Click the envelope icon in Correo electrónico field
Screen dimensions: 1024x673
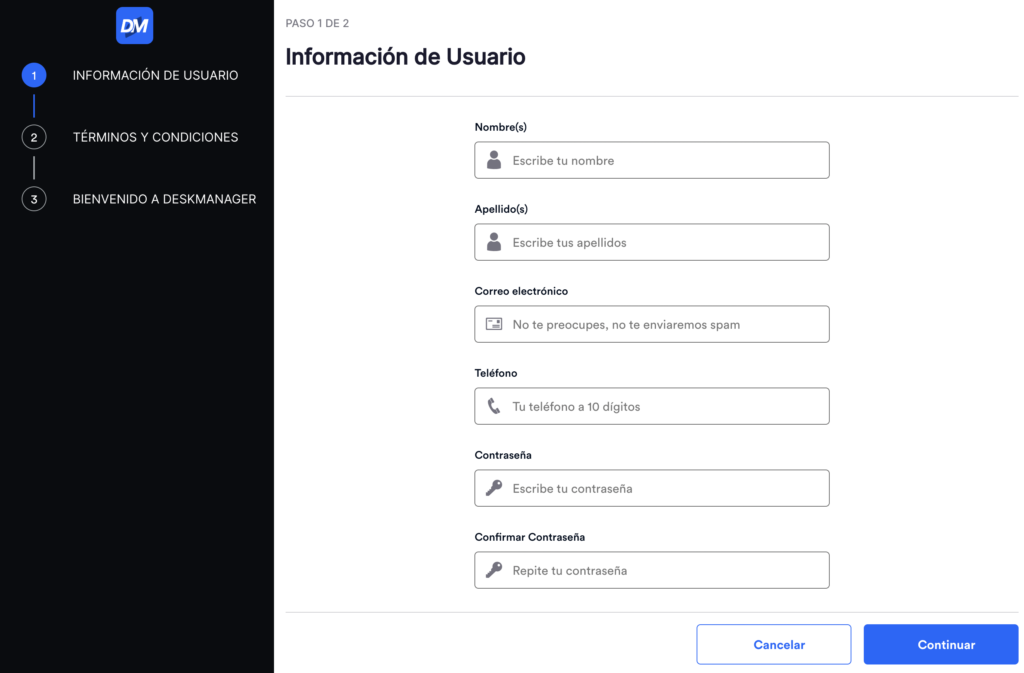pyautogui.click(x=494, y=323)
